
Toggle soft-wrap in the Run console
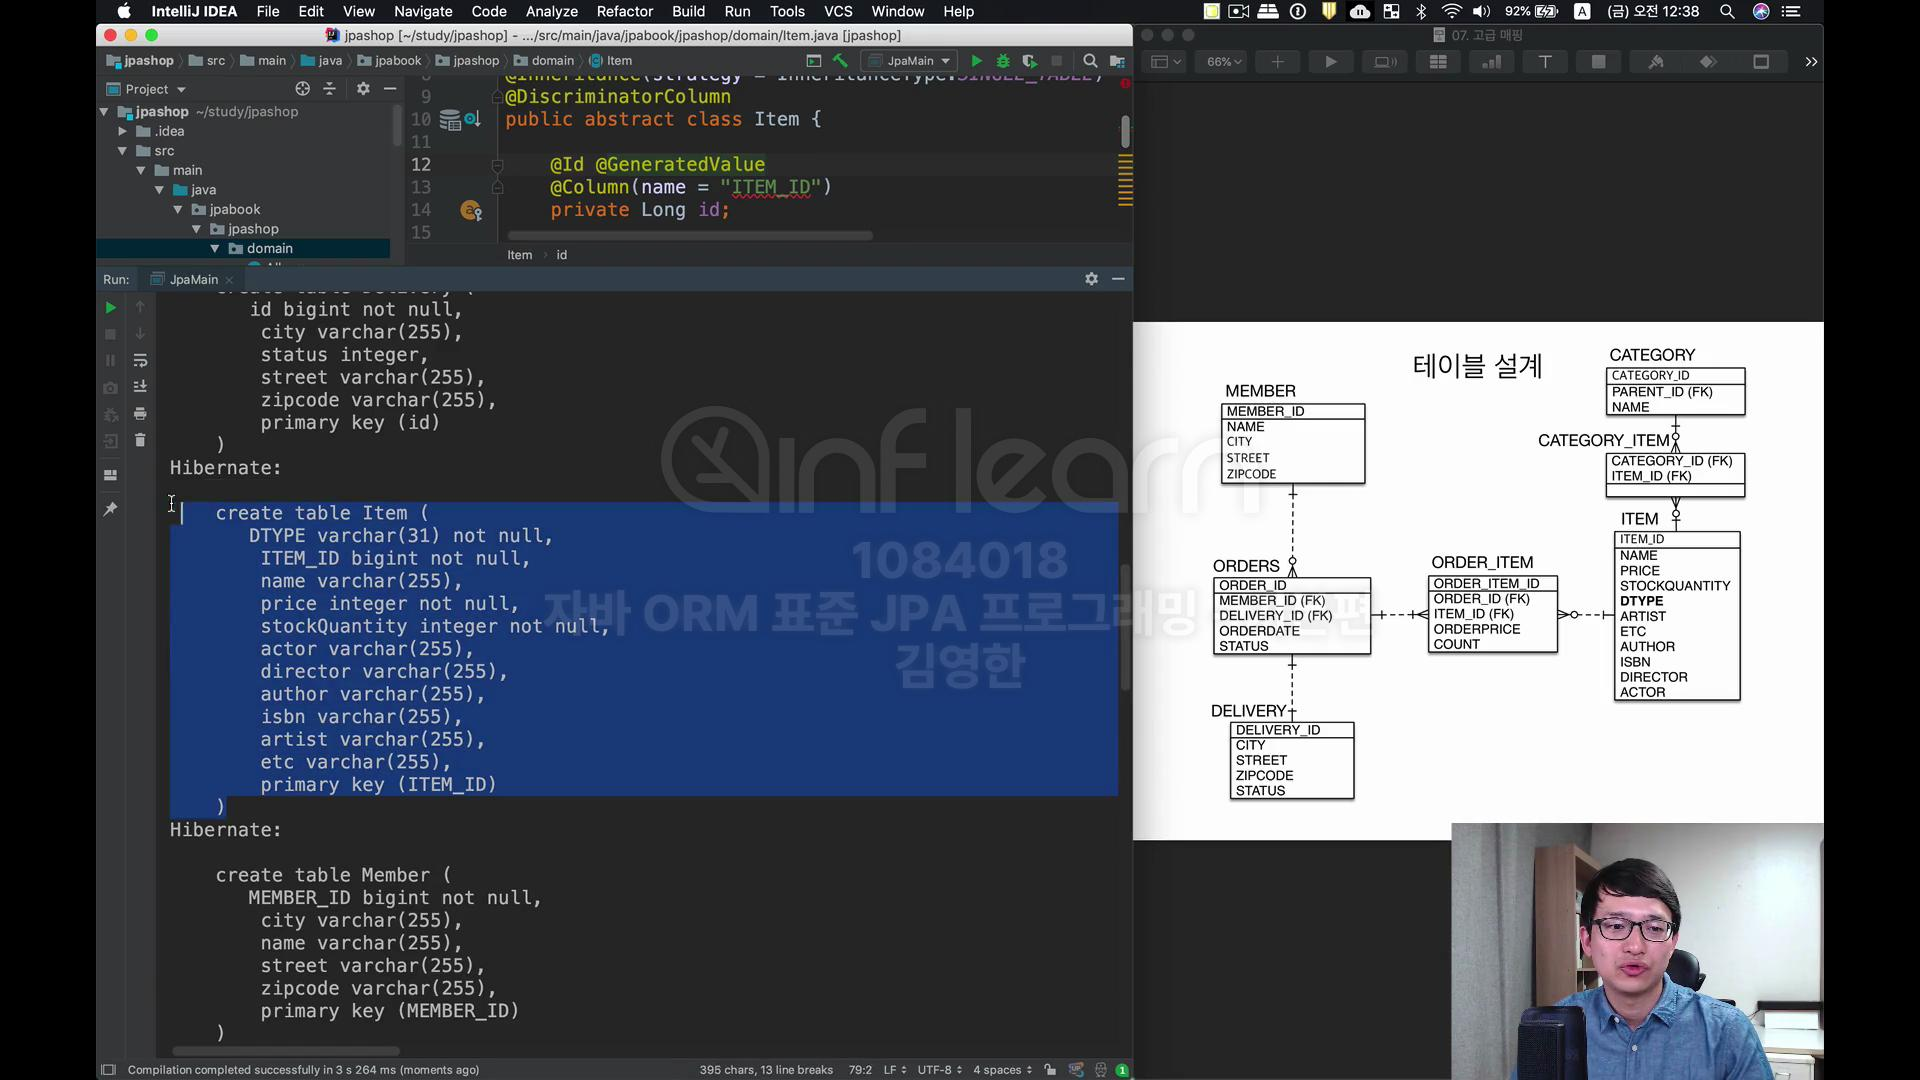140,360
